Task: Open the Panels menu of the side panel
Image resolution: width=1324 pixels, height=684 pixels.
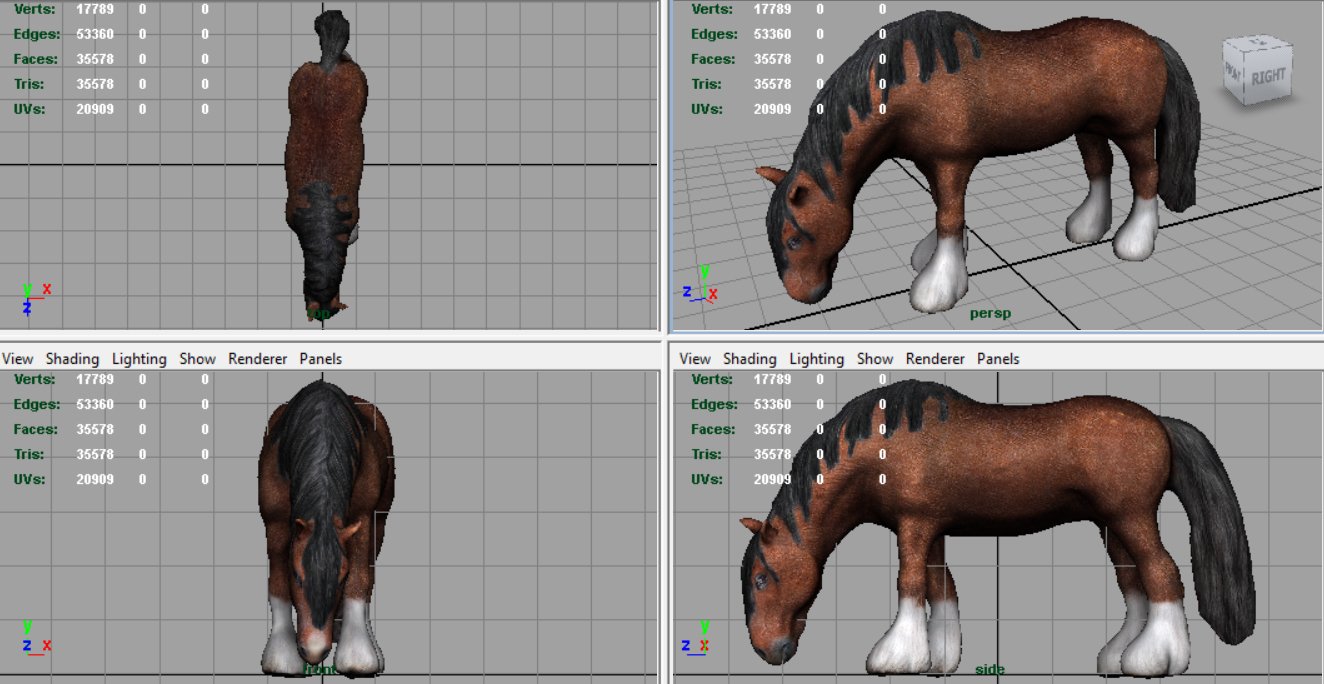Action: click(x=998, y=359)
